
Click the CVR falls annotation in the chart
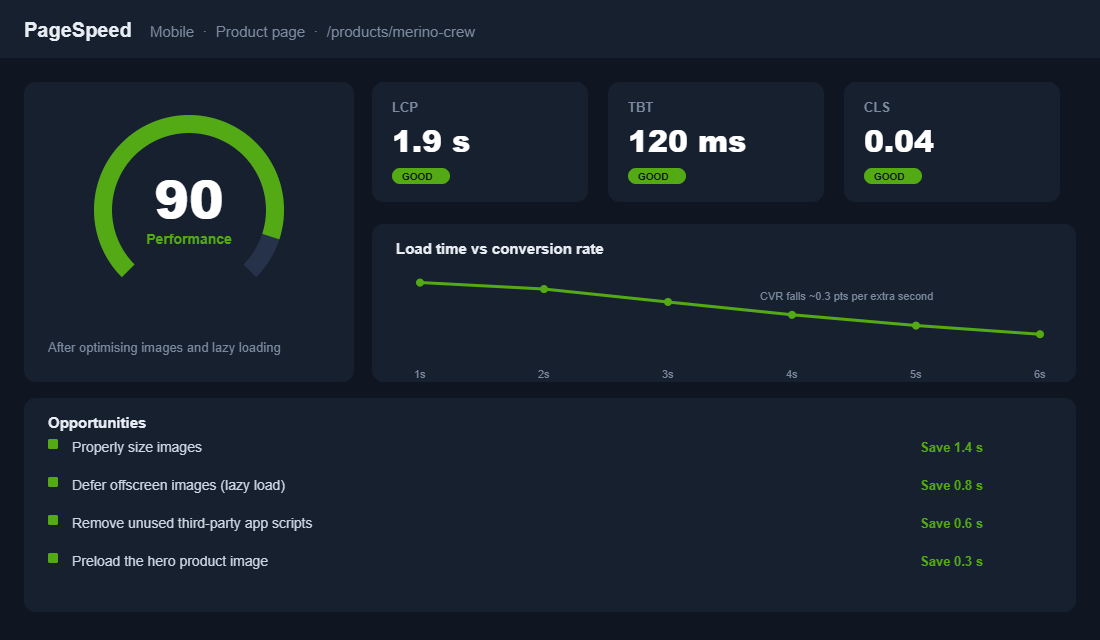pos(846,296)
